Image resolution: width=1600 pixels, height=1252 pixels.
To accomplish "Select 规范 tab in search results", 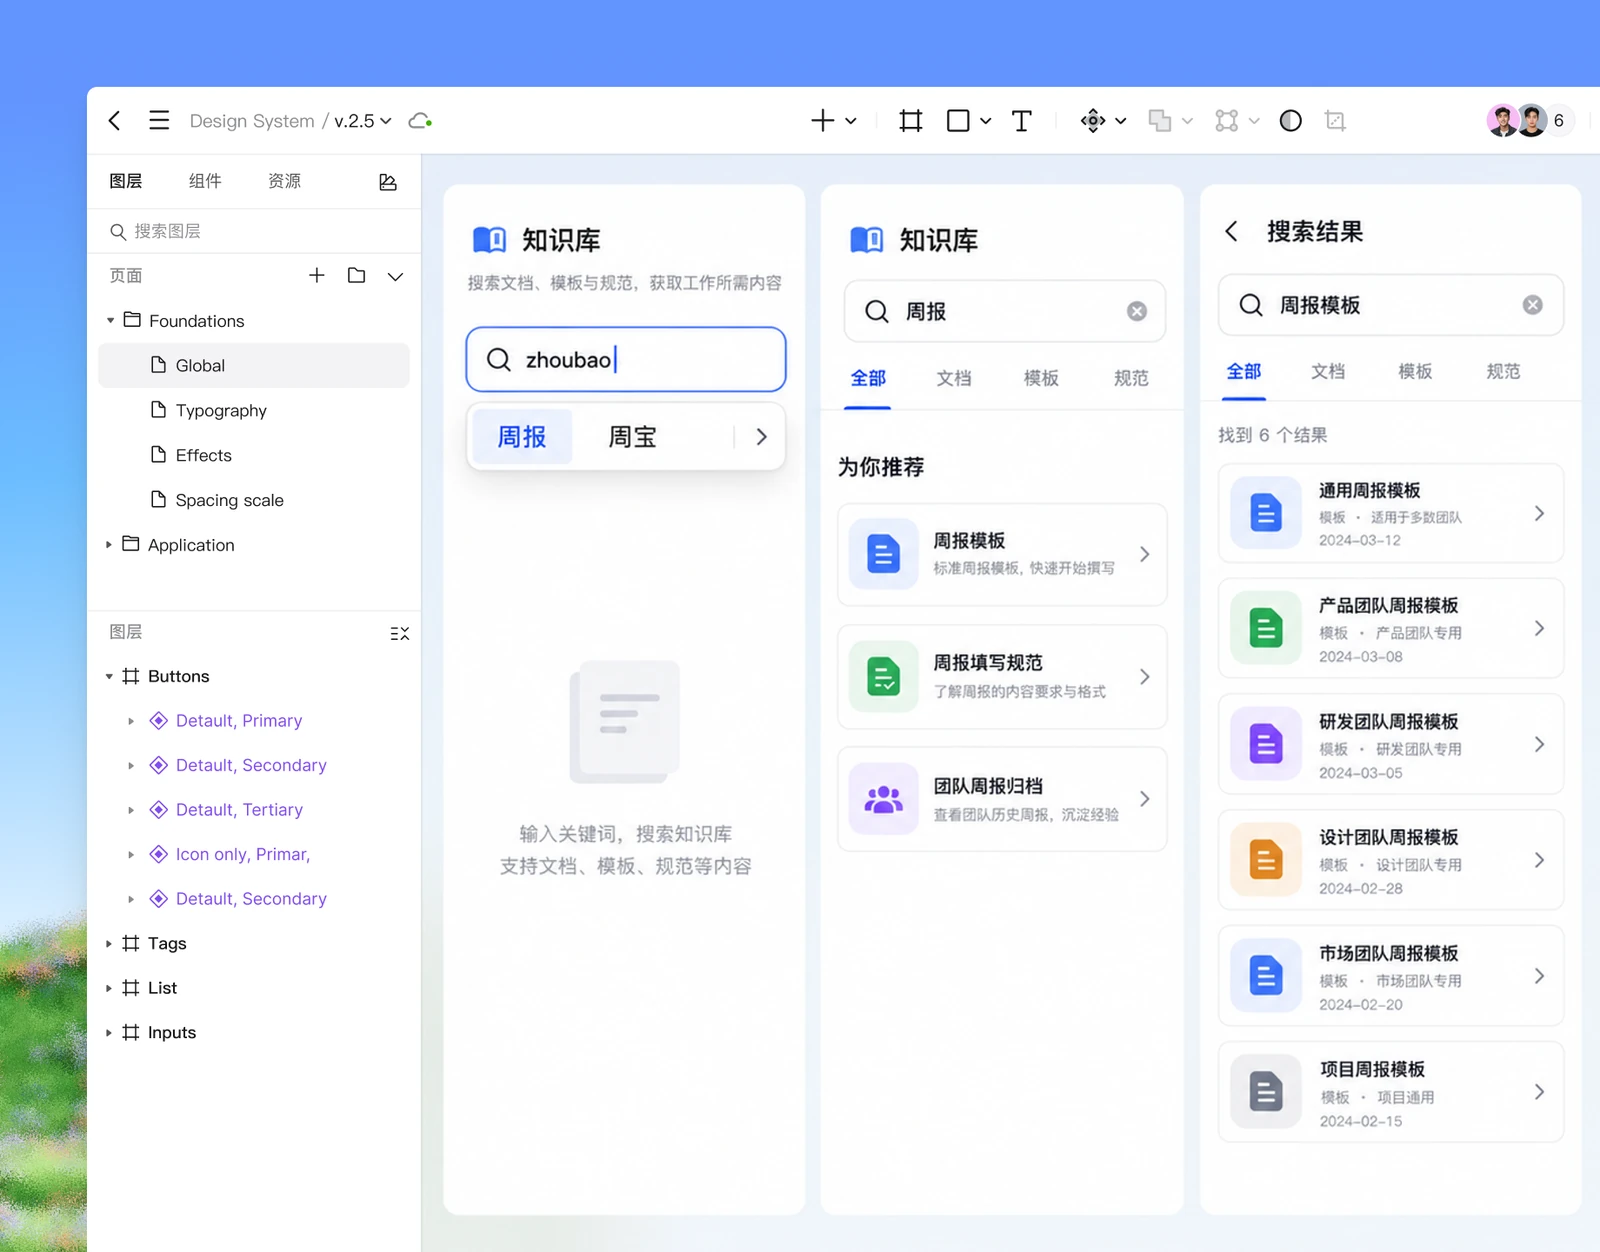I will (x=1503, y=371).
